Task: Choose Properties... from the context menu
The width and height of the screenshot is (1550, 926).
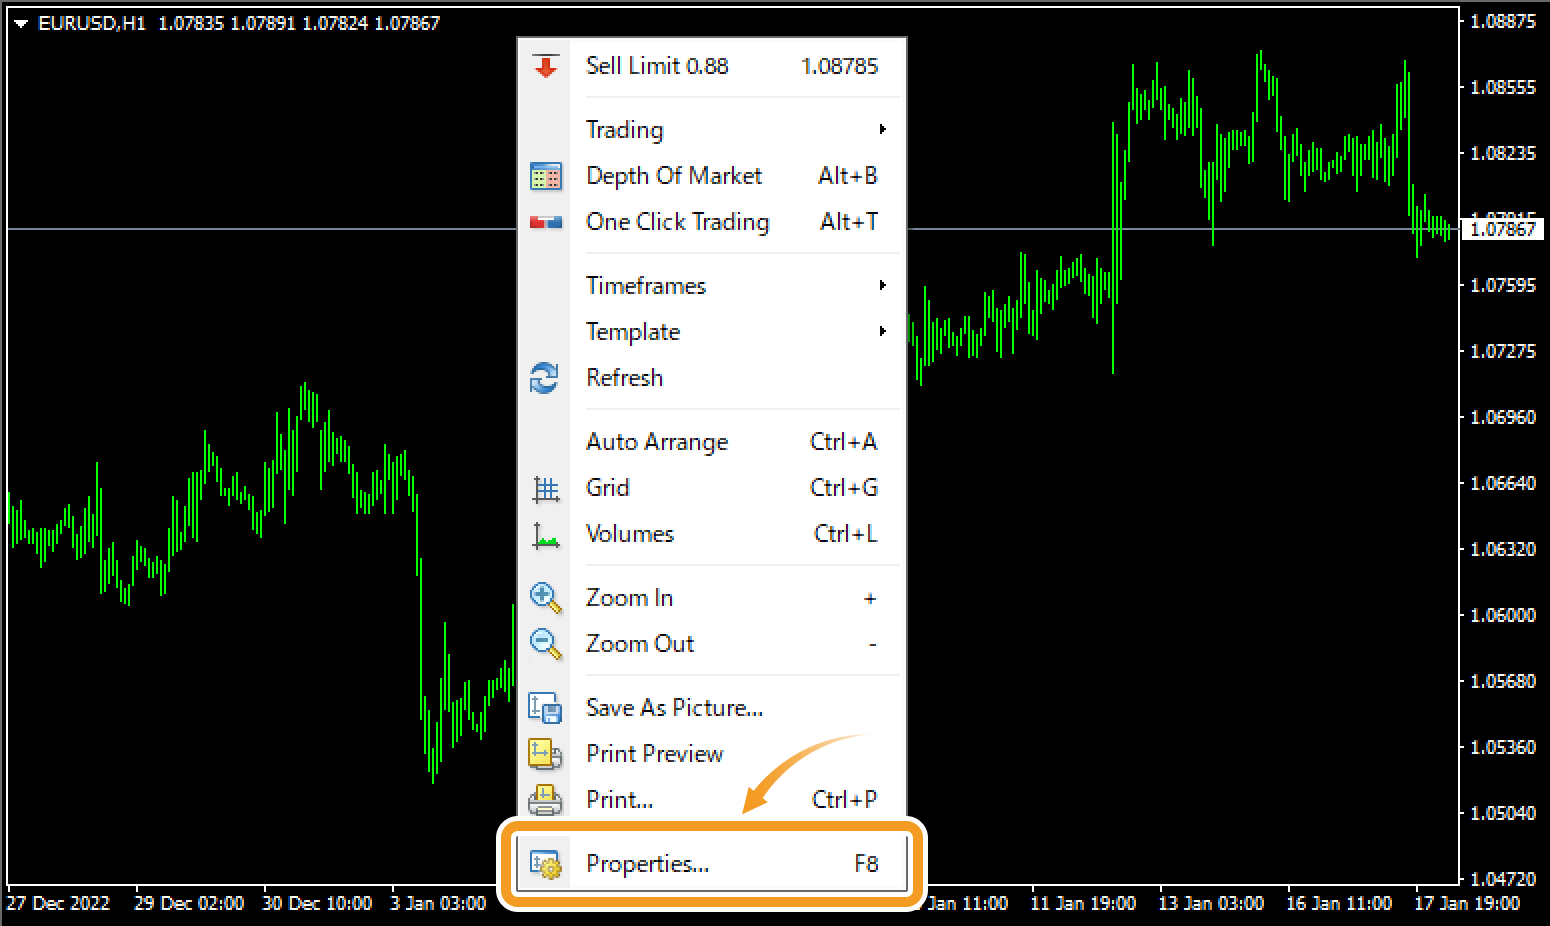Action: pos(648,864)
